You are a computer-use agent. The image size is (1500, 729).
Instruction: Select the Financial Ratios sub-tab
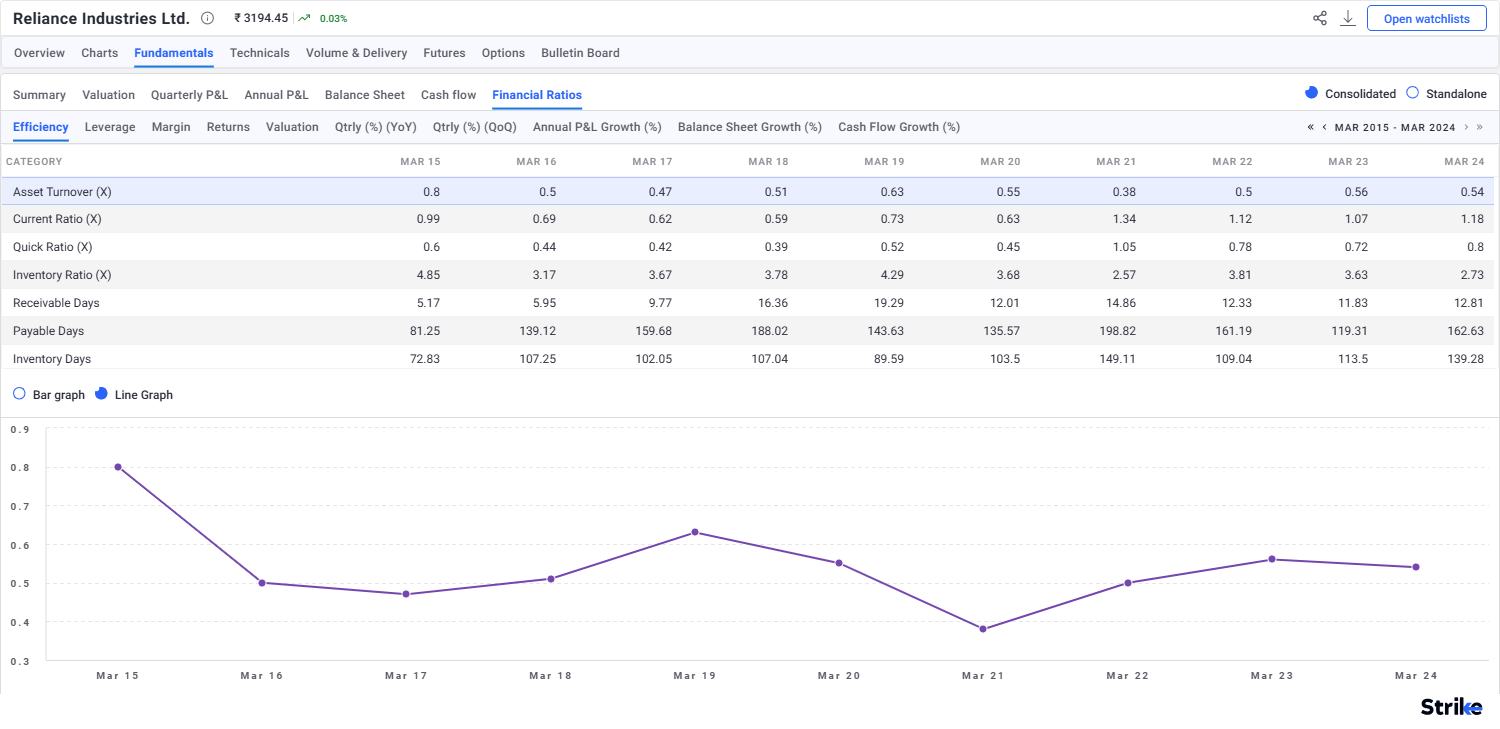pos(537,95)
